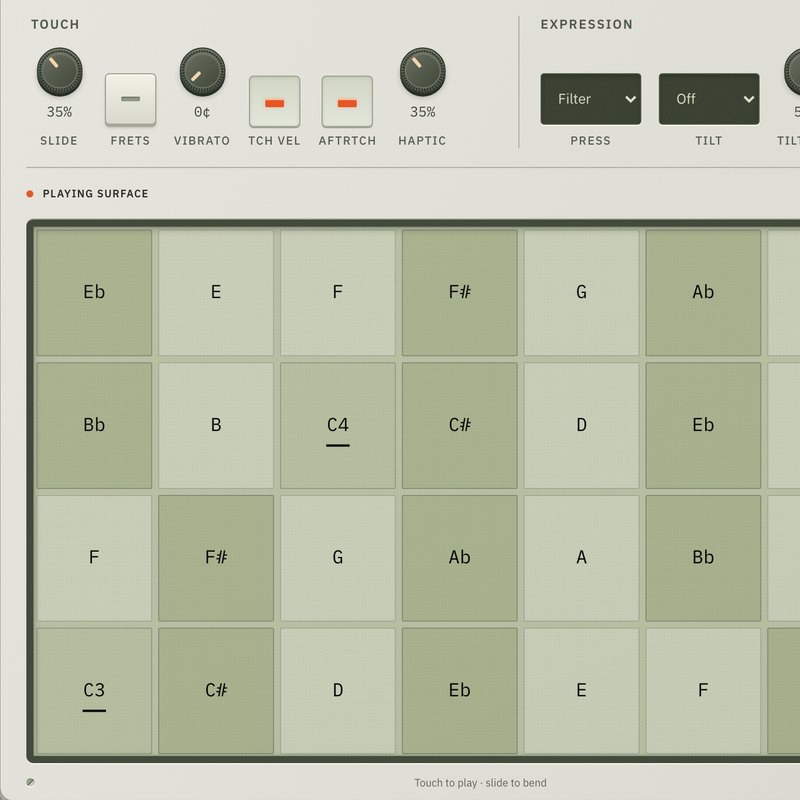Tap the Ab pad in the row containing A
This screenshot has height=800, width=800.
pos(460,558)
